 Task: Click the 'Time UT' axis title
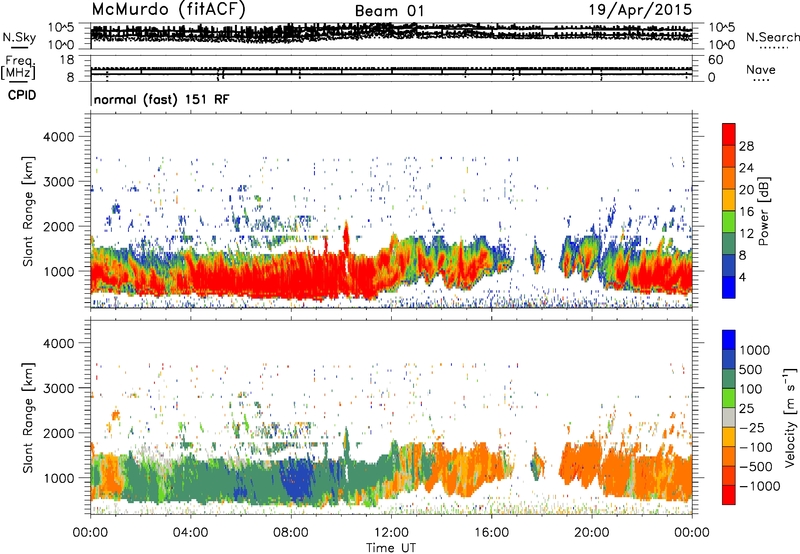pos(391,548)
